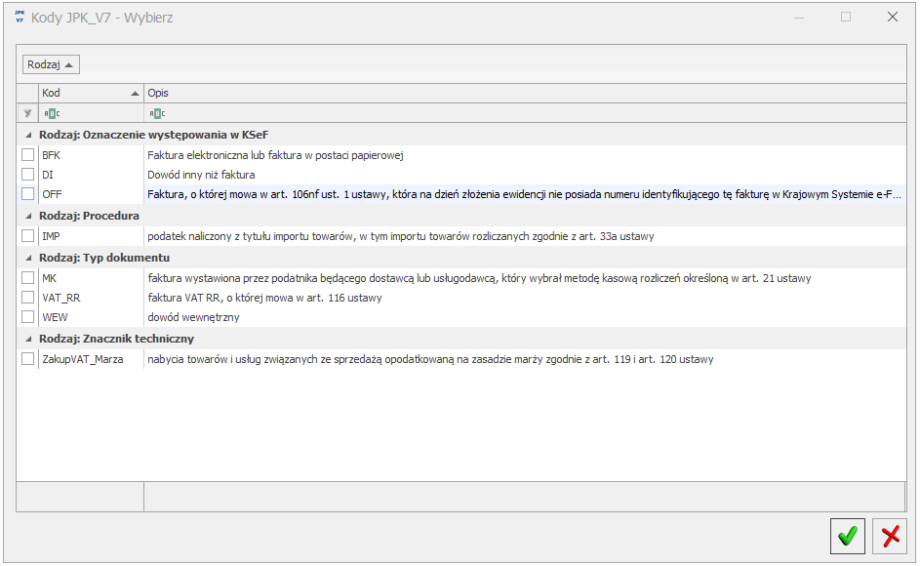Collapse the Oznaczenie występowania w KSeF group
The width and height of the screenshot is (920, 566).
tap(28, 134)
